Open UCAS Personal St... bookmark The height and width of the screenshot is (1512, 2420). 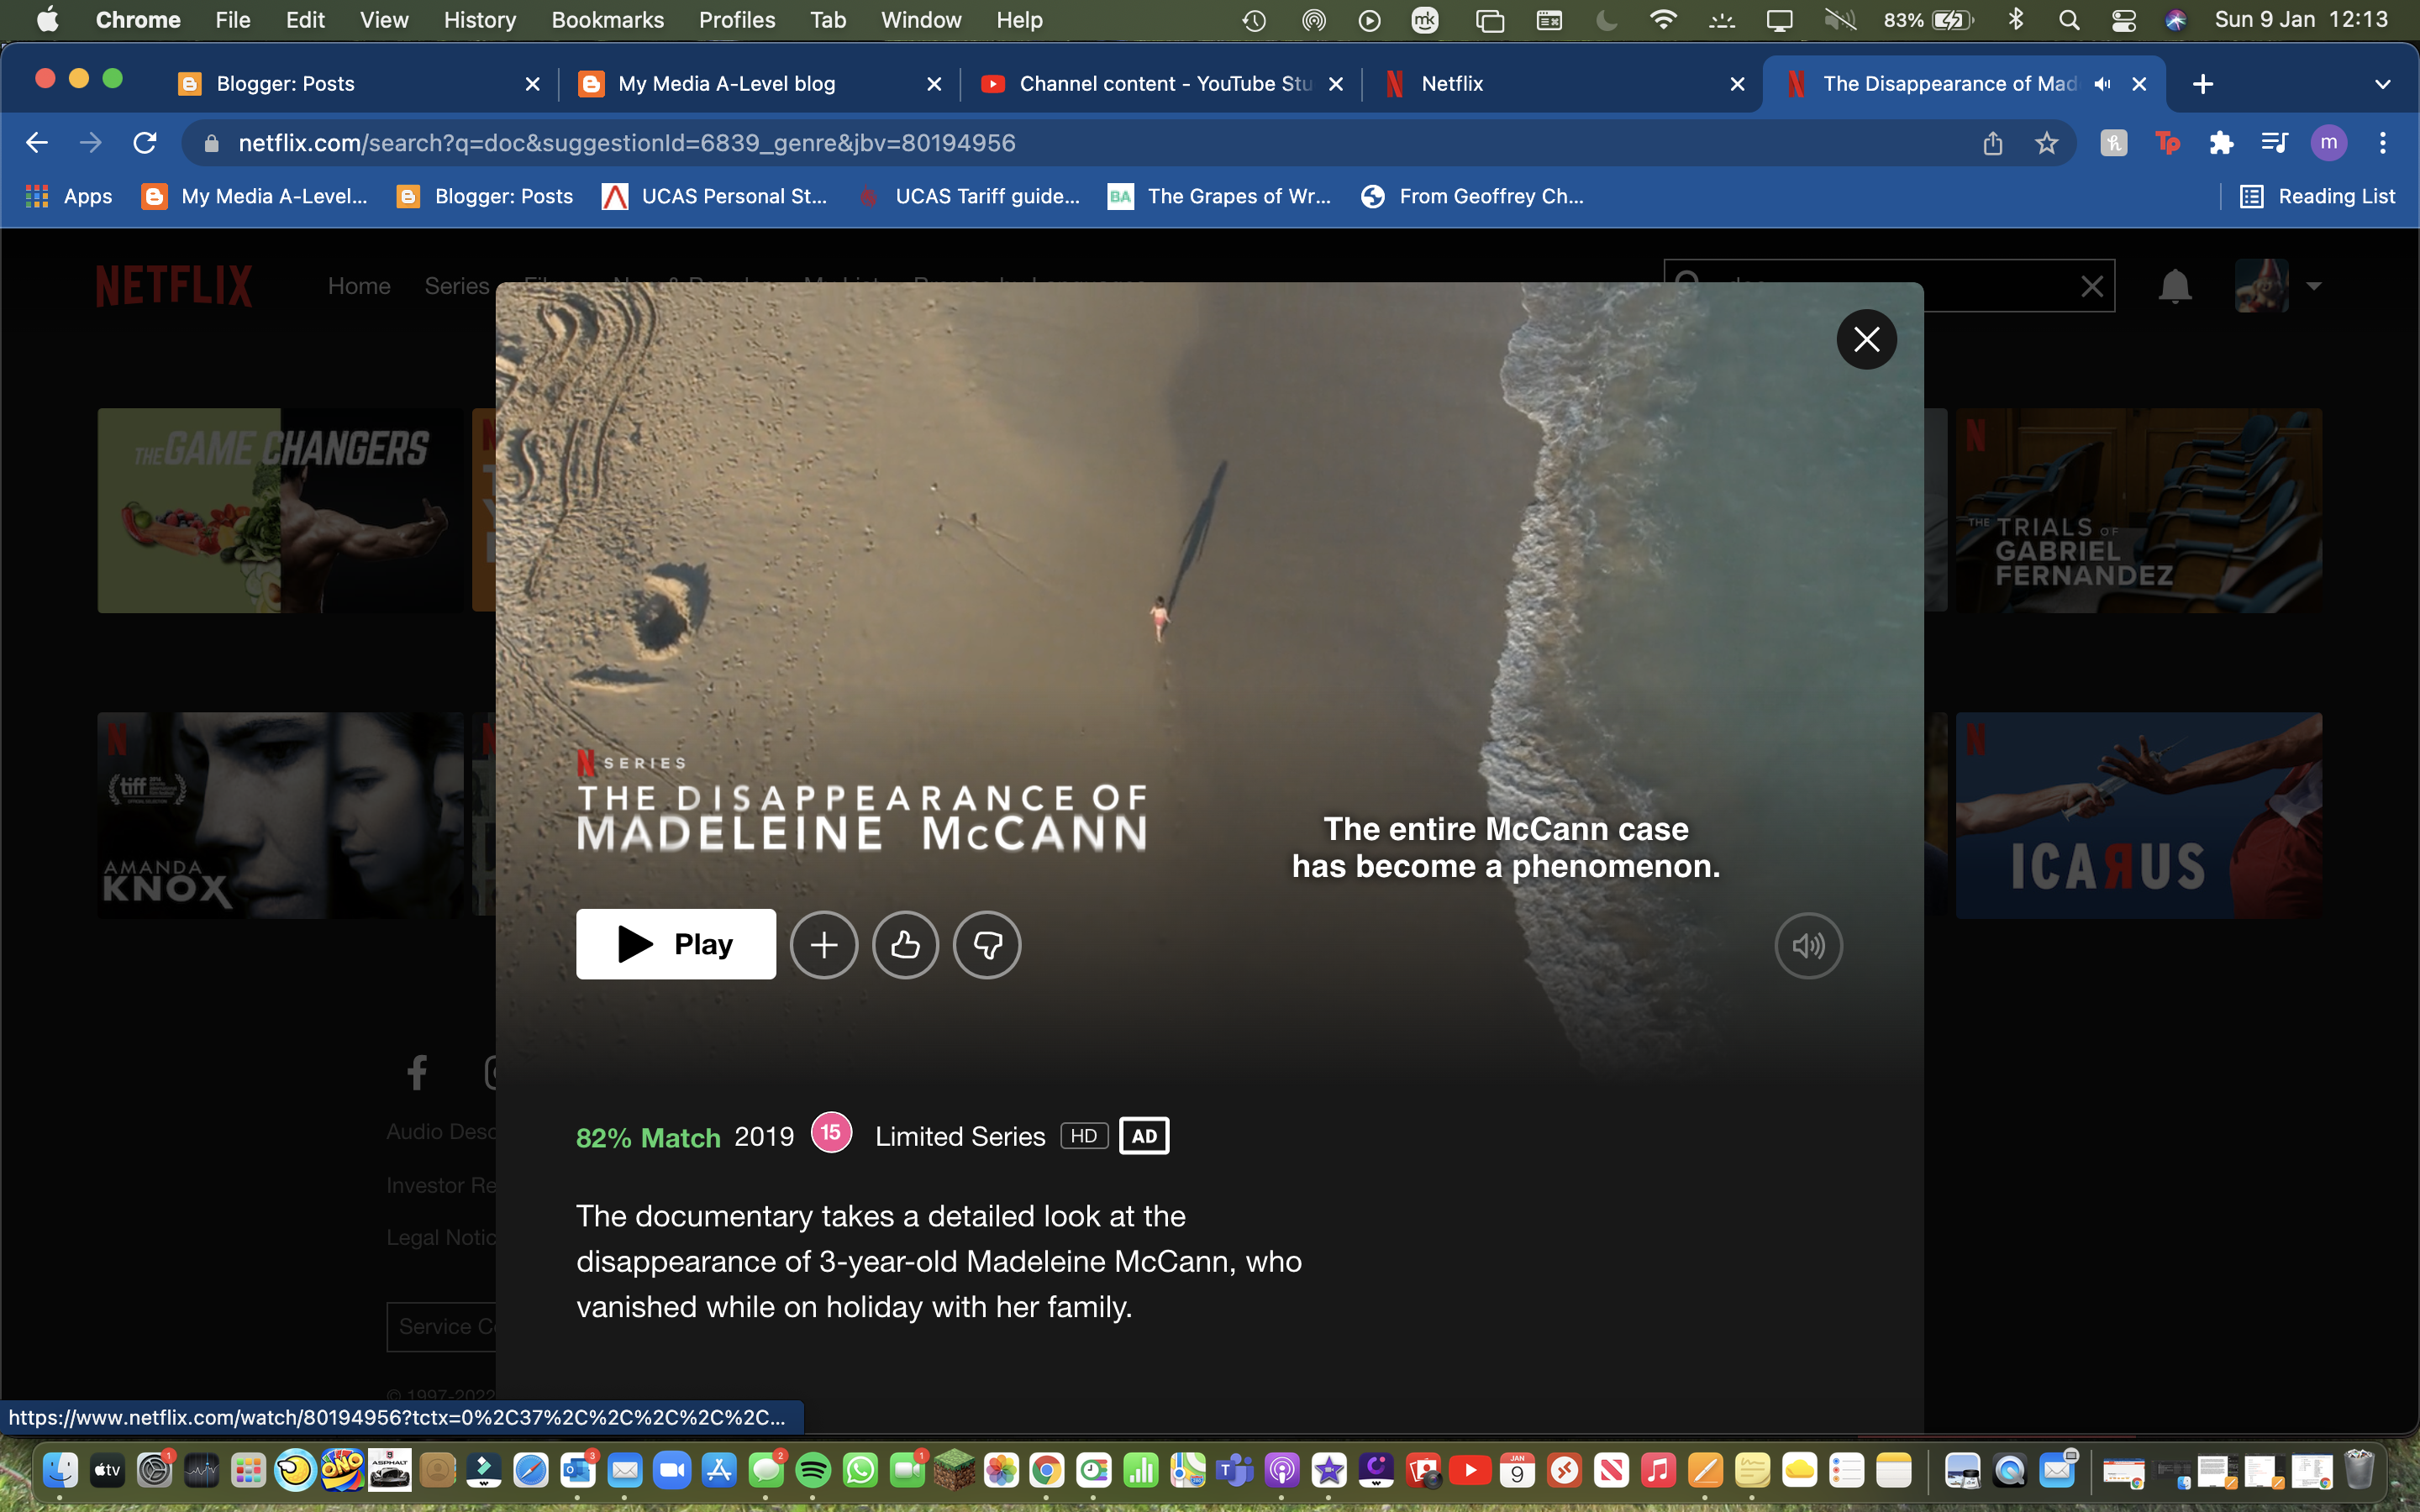714,197
